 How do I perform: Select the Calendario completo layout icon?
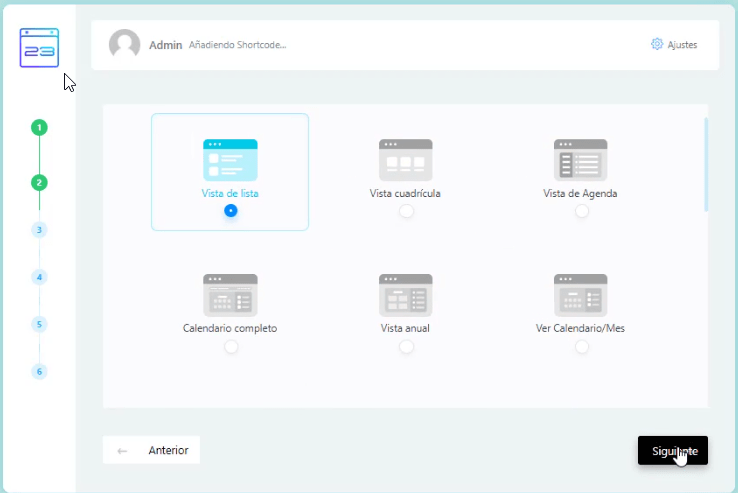pyautogui.click(x=230, y=295)
